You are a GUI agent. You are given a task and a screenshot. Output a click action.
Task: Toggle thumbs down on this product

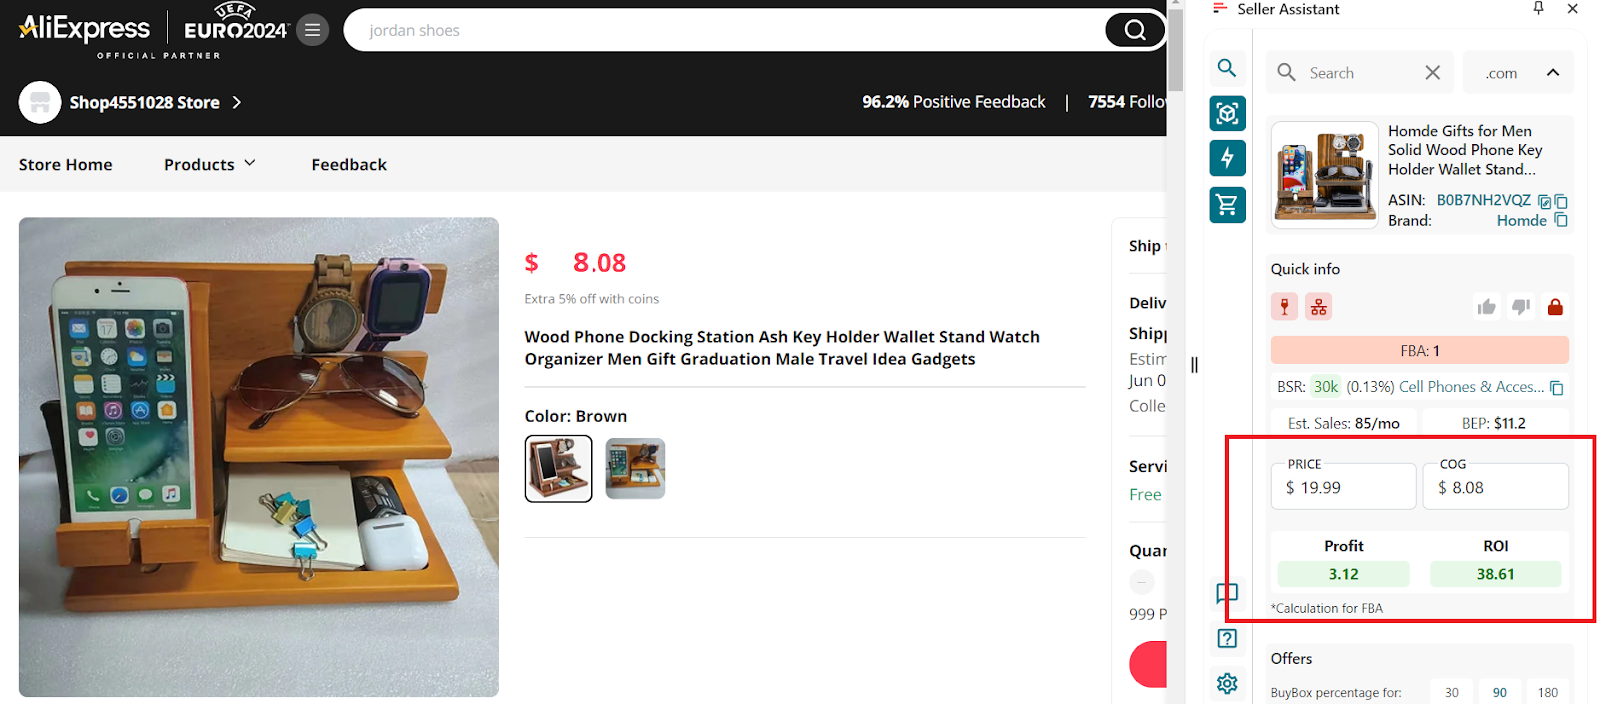1520,306
